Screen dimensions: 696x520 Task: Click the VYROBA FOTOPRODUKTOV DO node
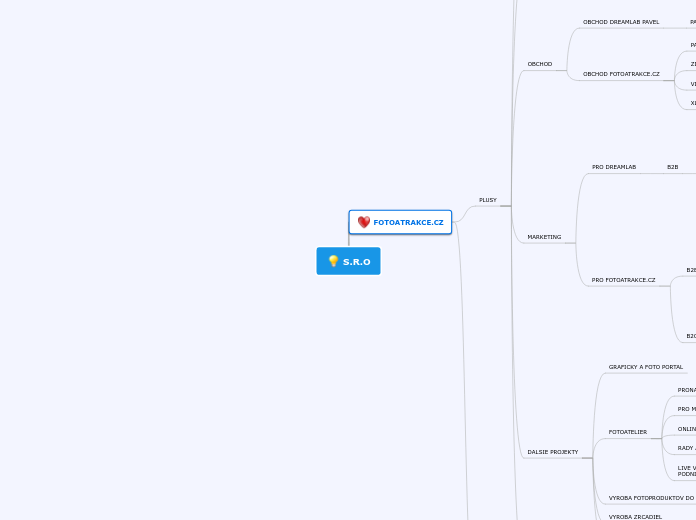coord(651,498)
